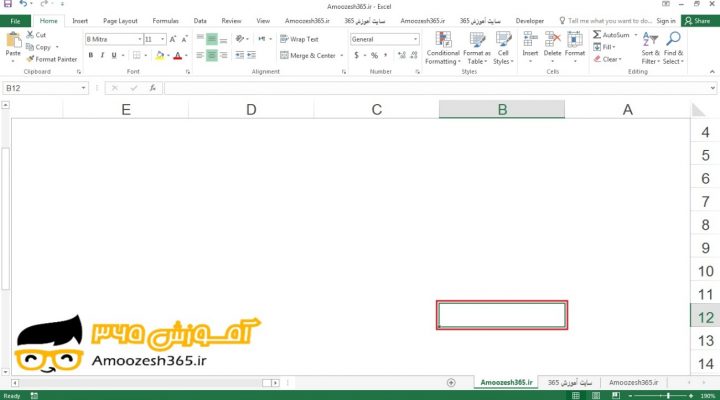Toggle italic formatting
The height and width of the screenshot is (400, 720).
tap(102, 55)
